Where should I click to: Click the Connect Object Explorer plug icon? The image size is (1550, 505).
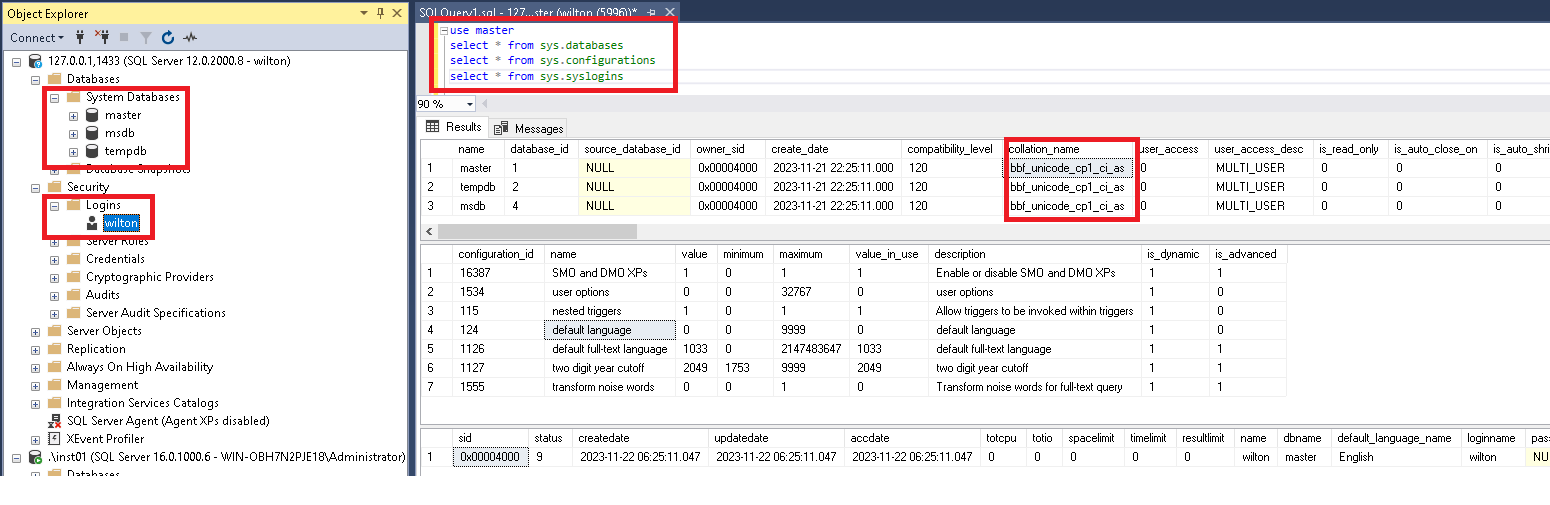[79, 38]
